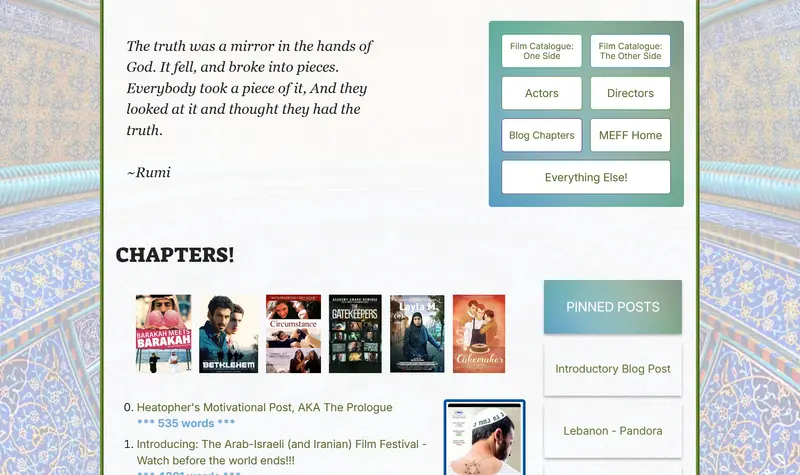Click the '*** 535 words ***' text
Image resolution: width=800 pixels, height=475 pixels.
pyautogui.click(x=186, y=423)
